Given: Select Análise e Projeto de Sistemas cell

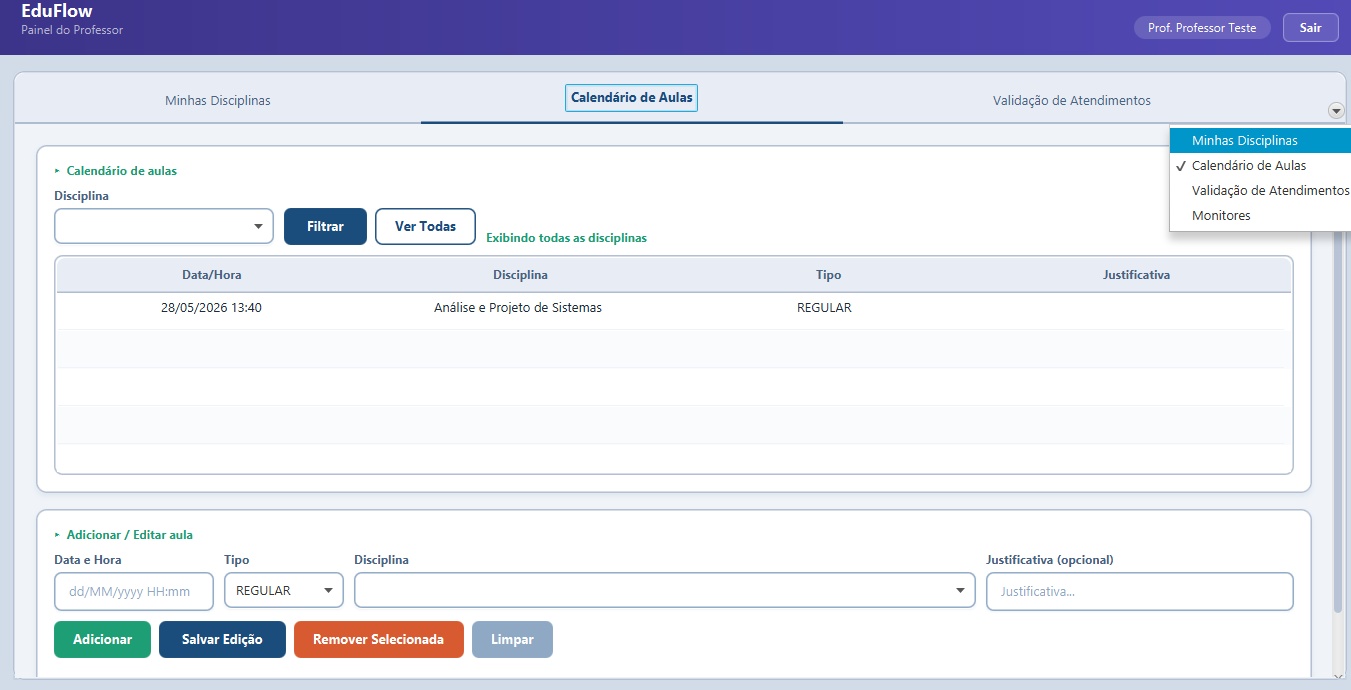Looking at the screenshot, I should [x=518, y=308].
